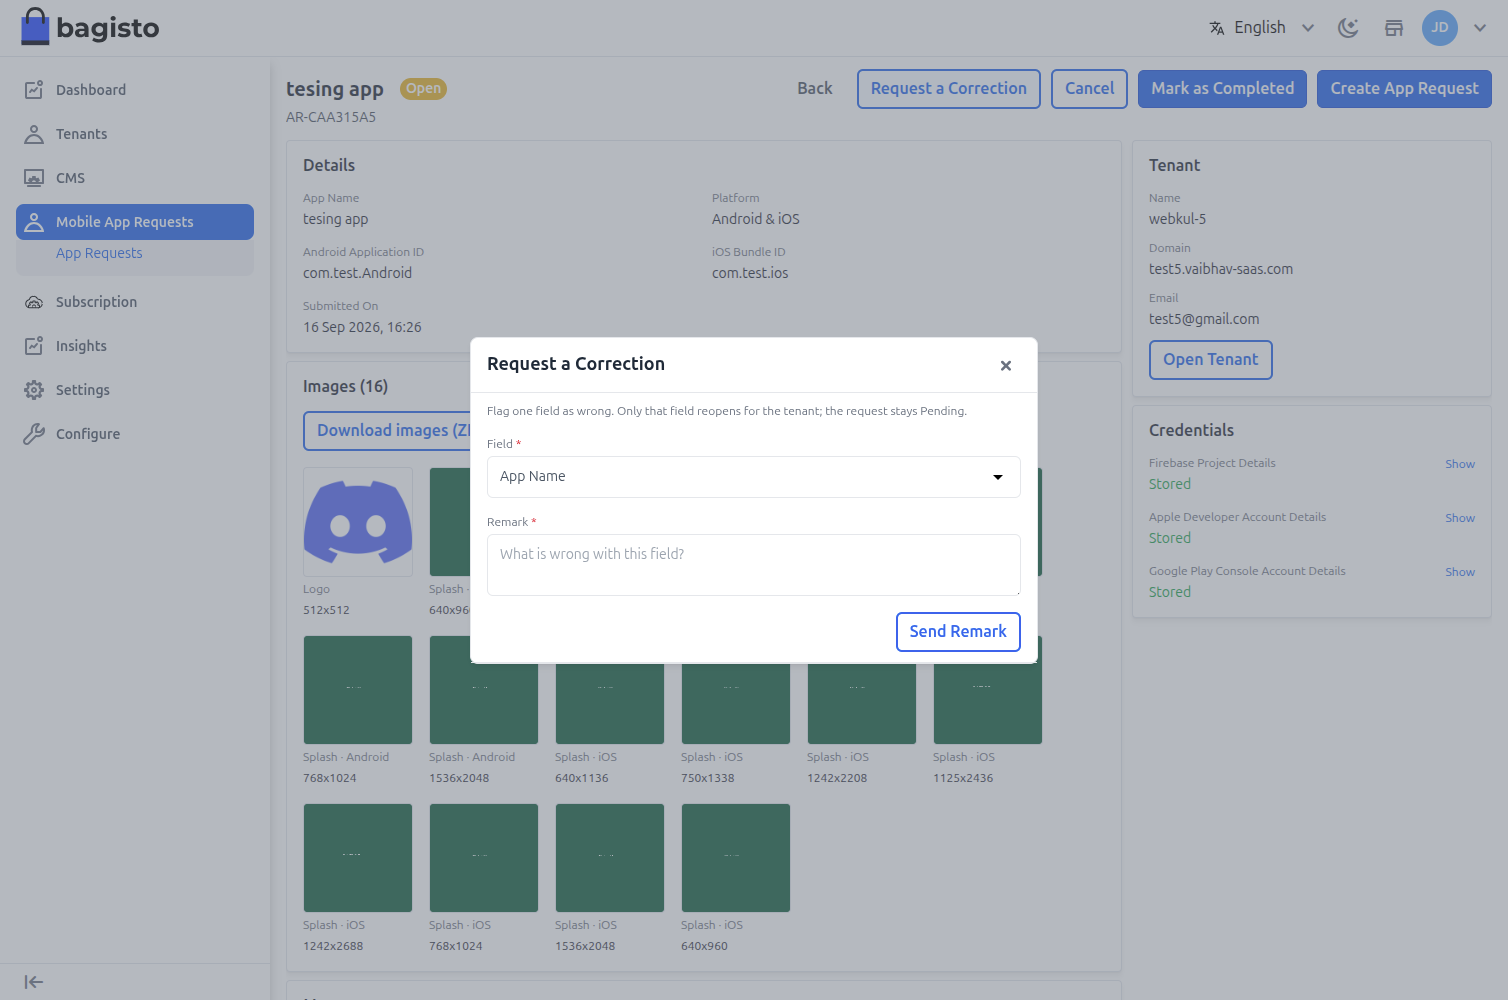Collapse the sidebar using arrow icon

(34, 982)
